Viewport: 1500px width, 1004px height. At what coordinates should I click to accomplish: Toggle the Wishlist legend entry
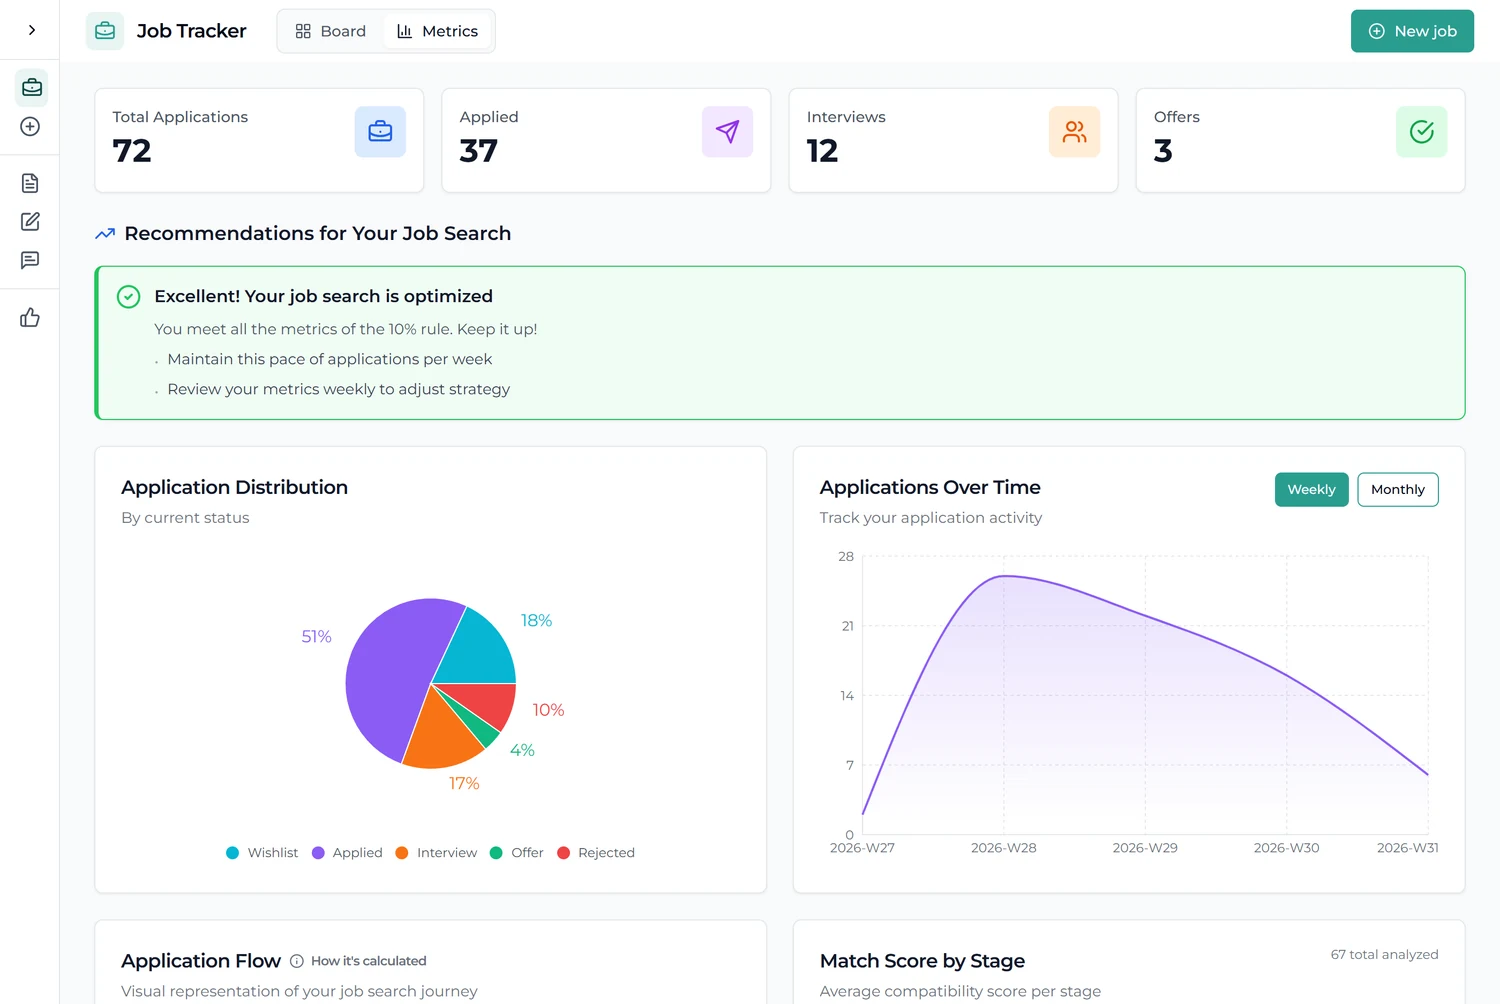pyautogui.click(x=262, y=853)
